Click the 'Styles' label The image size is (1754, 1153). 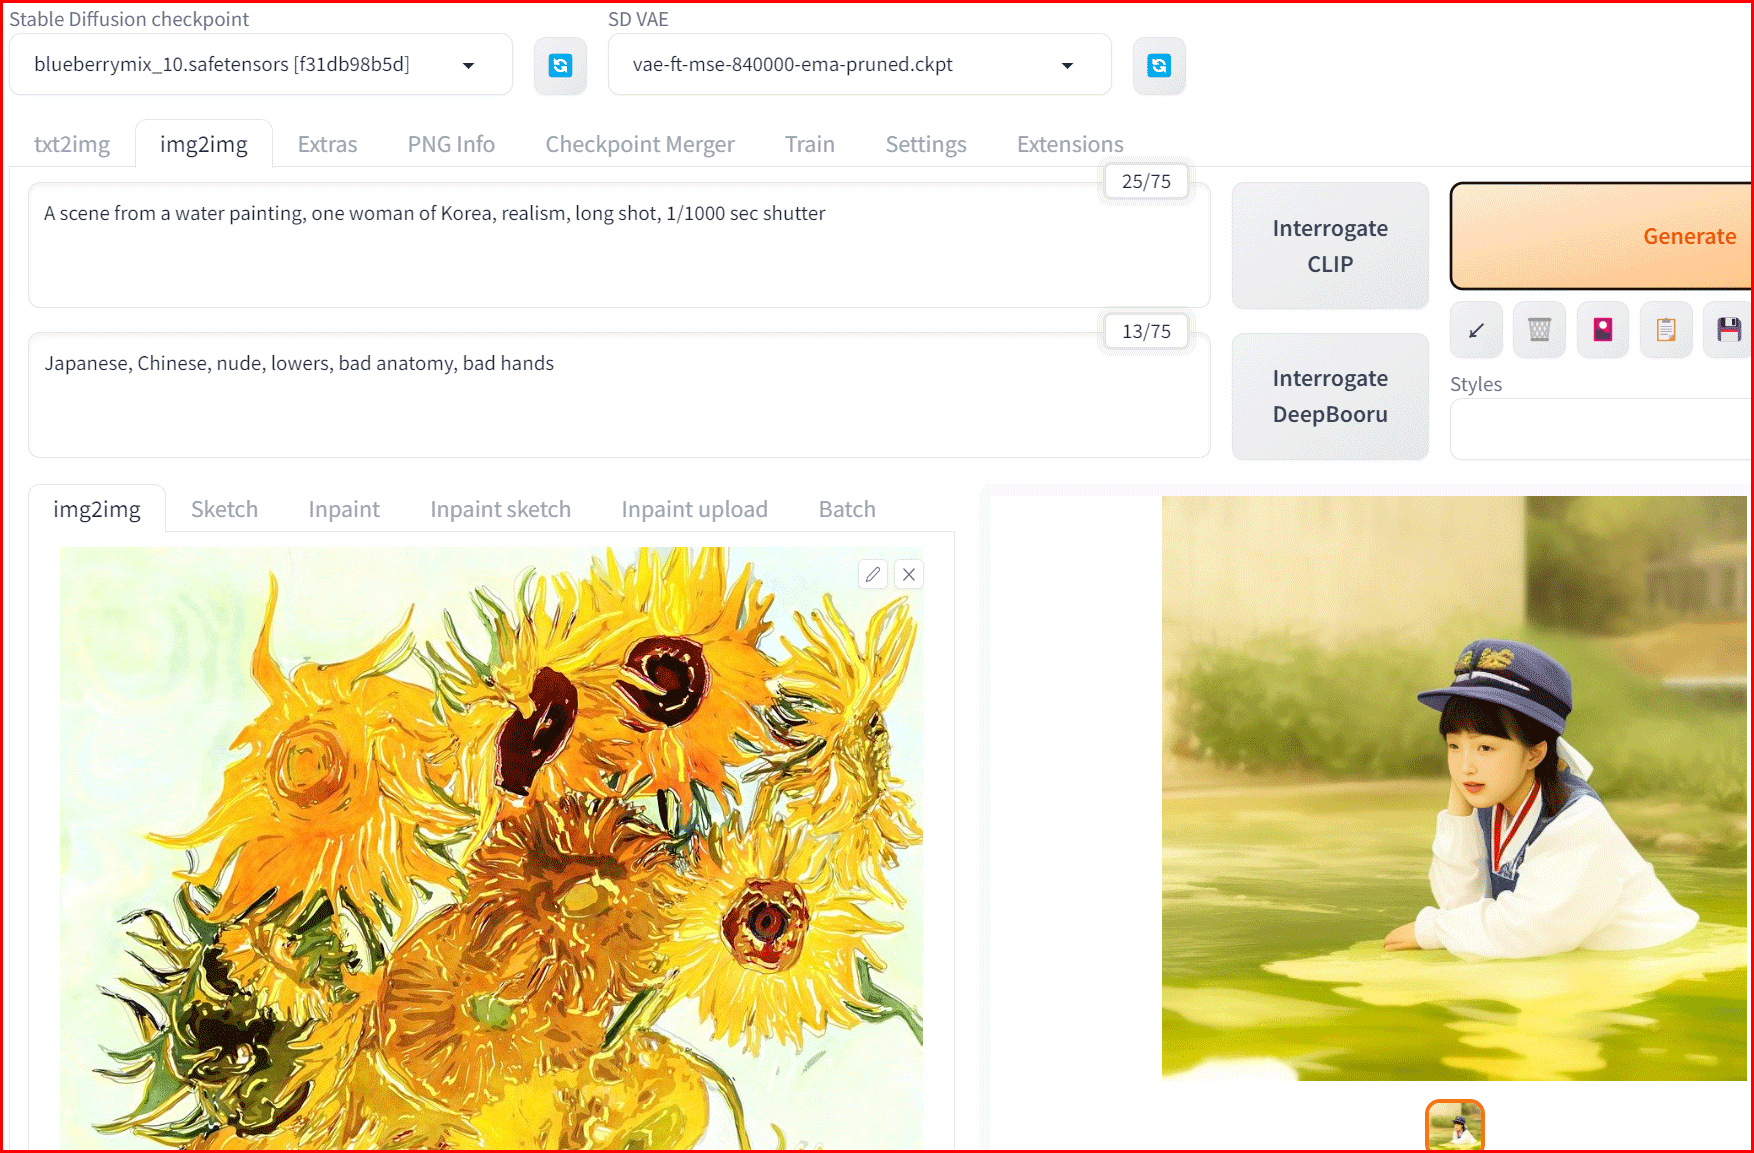click(x=1476, y=384)
